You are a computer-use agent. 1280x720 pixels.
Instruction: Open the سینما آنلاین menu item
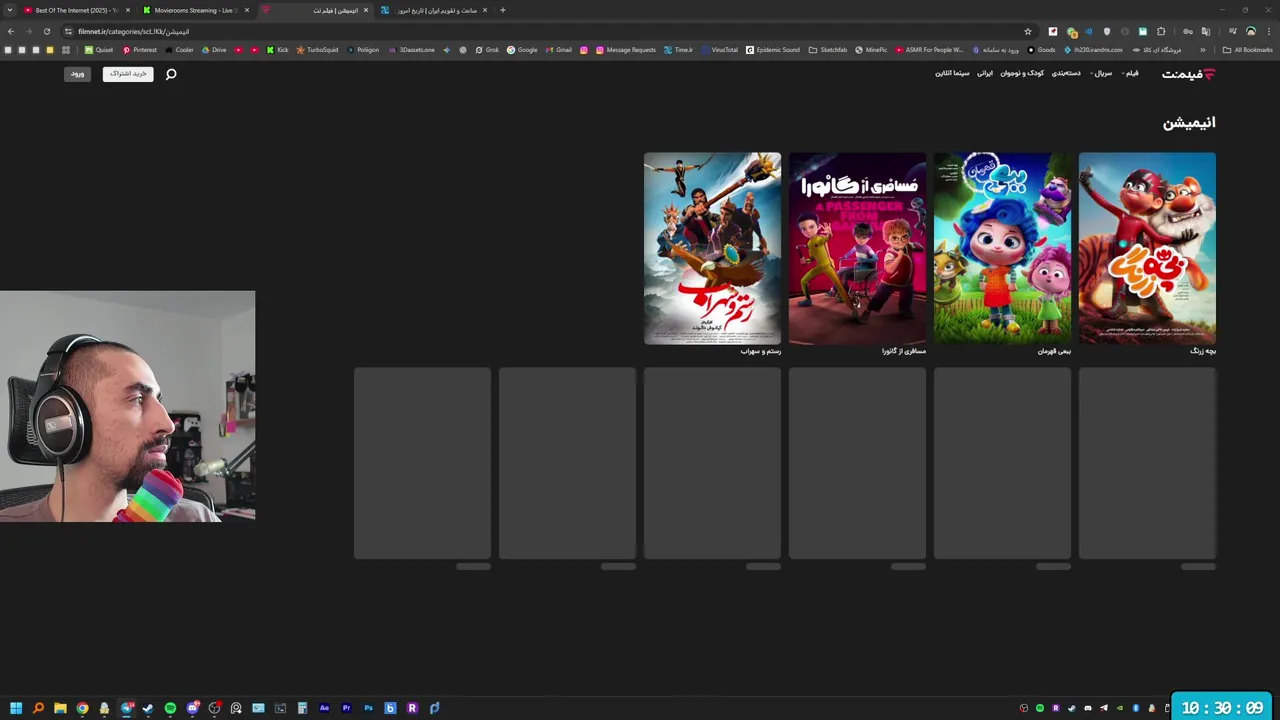point(952,73)
